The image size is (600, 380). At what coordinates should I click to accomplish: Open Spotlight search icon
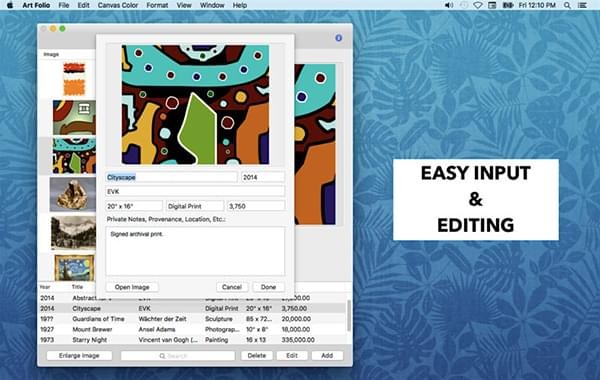tap(567, 5)
